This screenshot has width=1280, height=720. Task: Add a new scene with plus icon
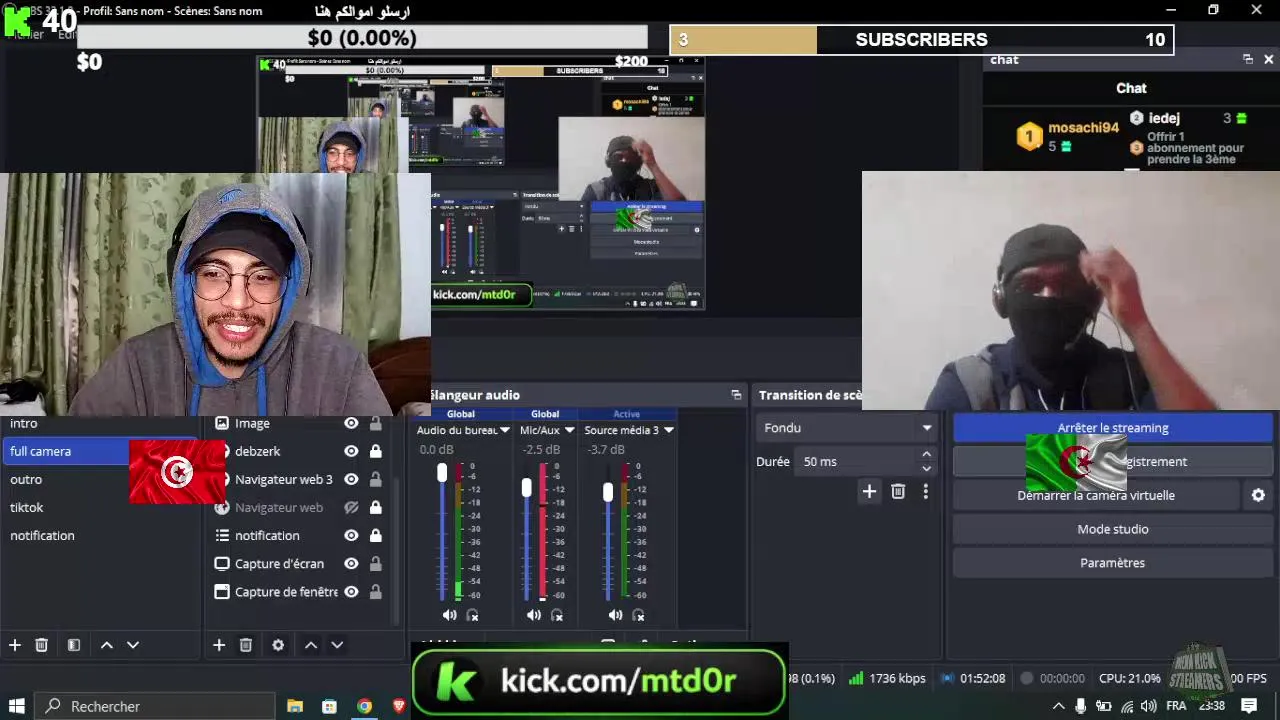[15, 645]
